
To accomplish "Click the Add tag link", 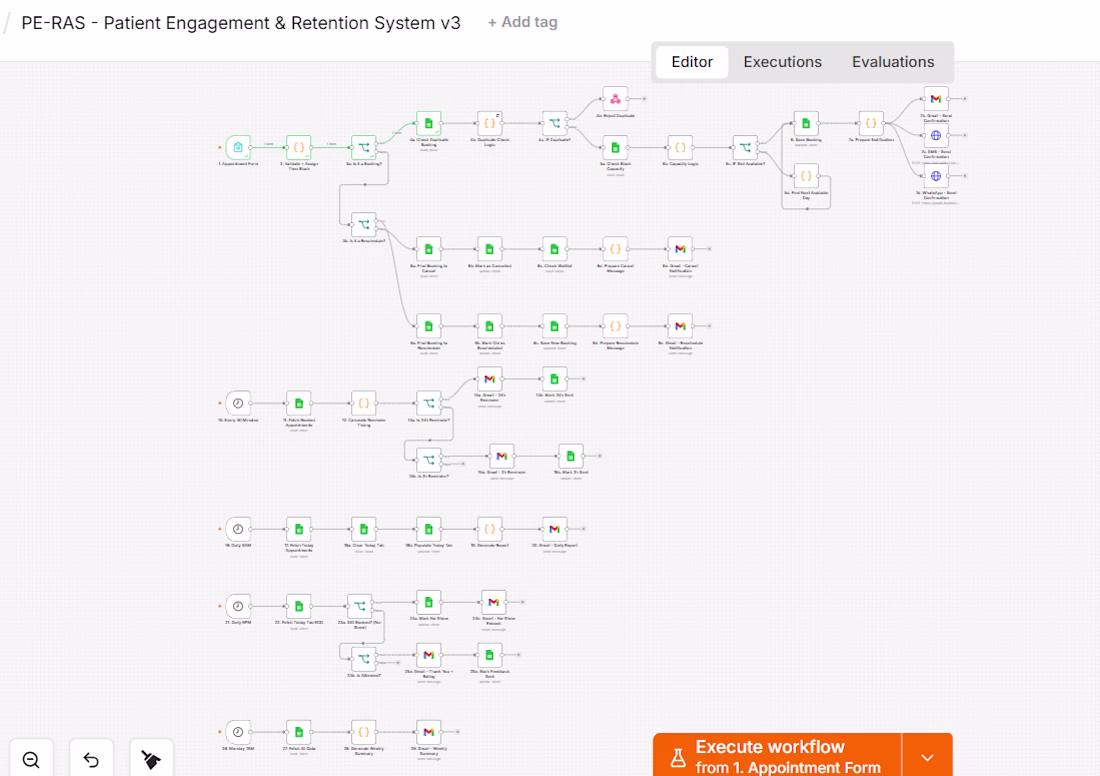I will coord(523,22).
